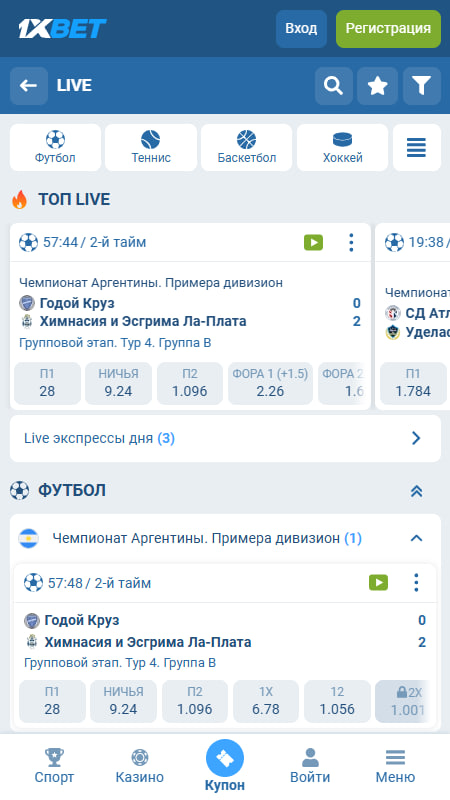
Task: Open three-dot options in TOP LIVE card
Action: (351, 242)
